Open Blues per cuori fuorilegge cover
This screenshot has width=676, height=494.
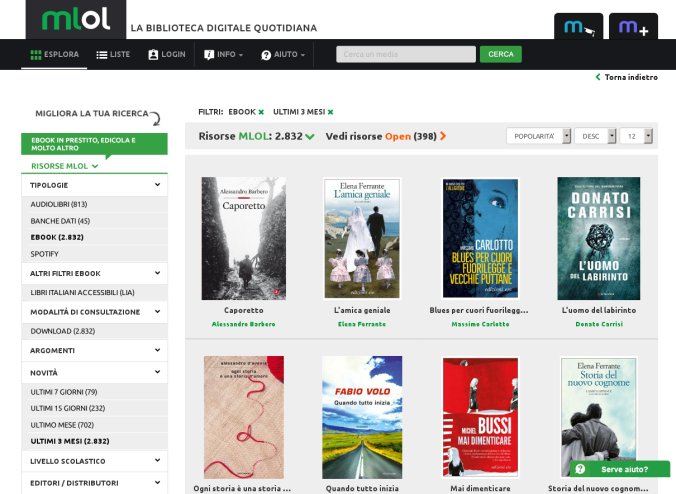pos(480,238)
